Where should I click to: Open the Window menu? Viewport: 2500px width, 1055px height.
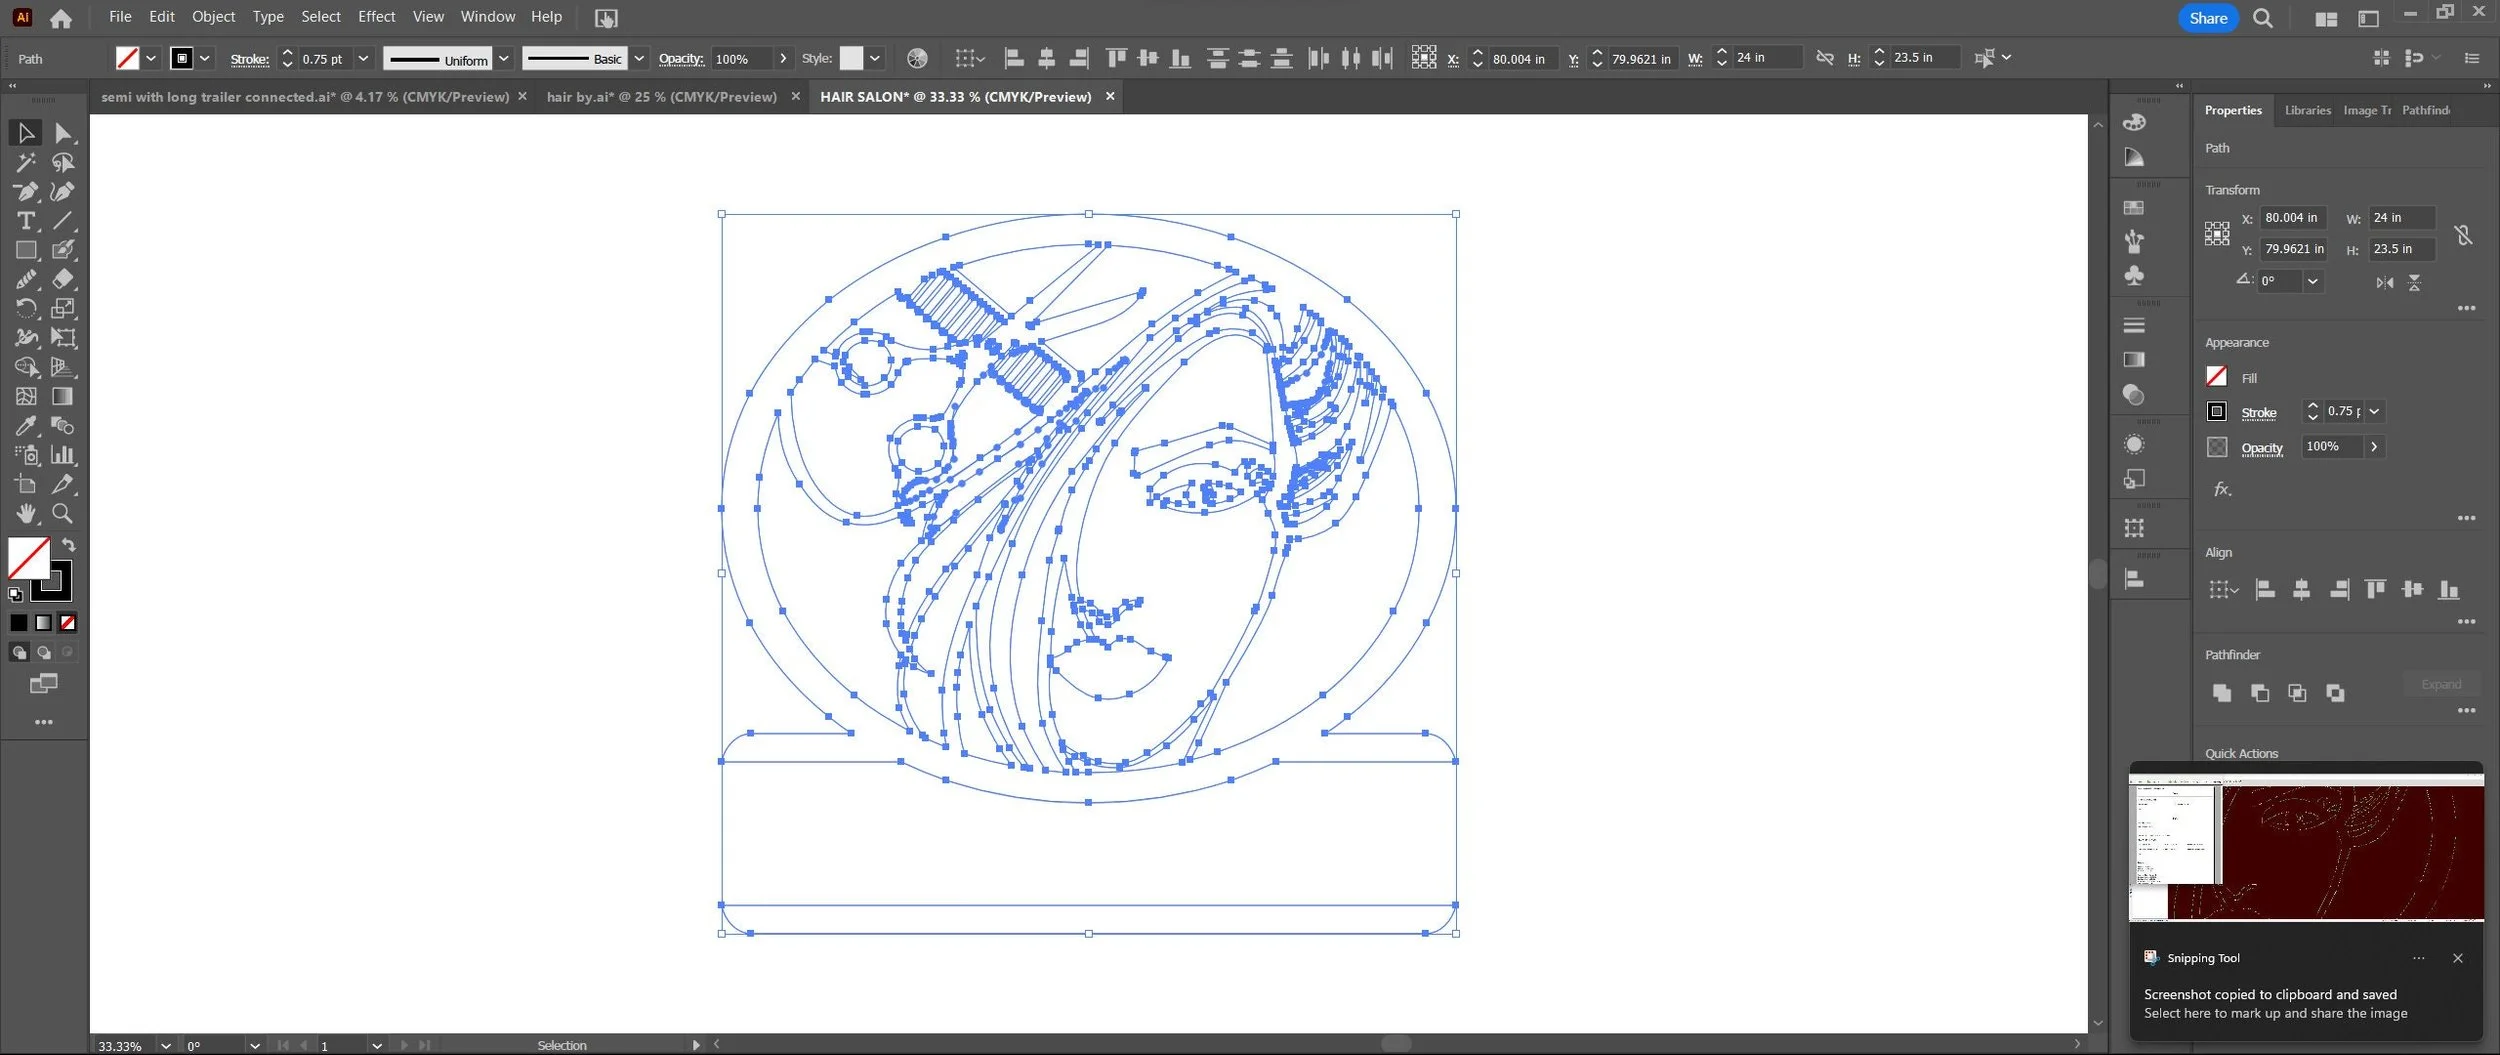click(488, 17)
